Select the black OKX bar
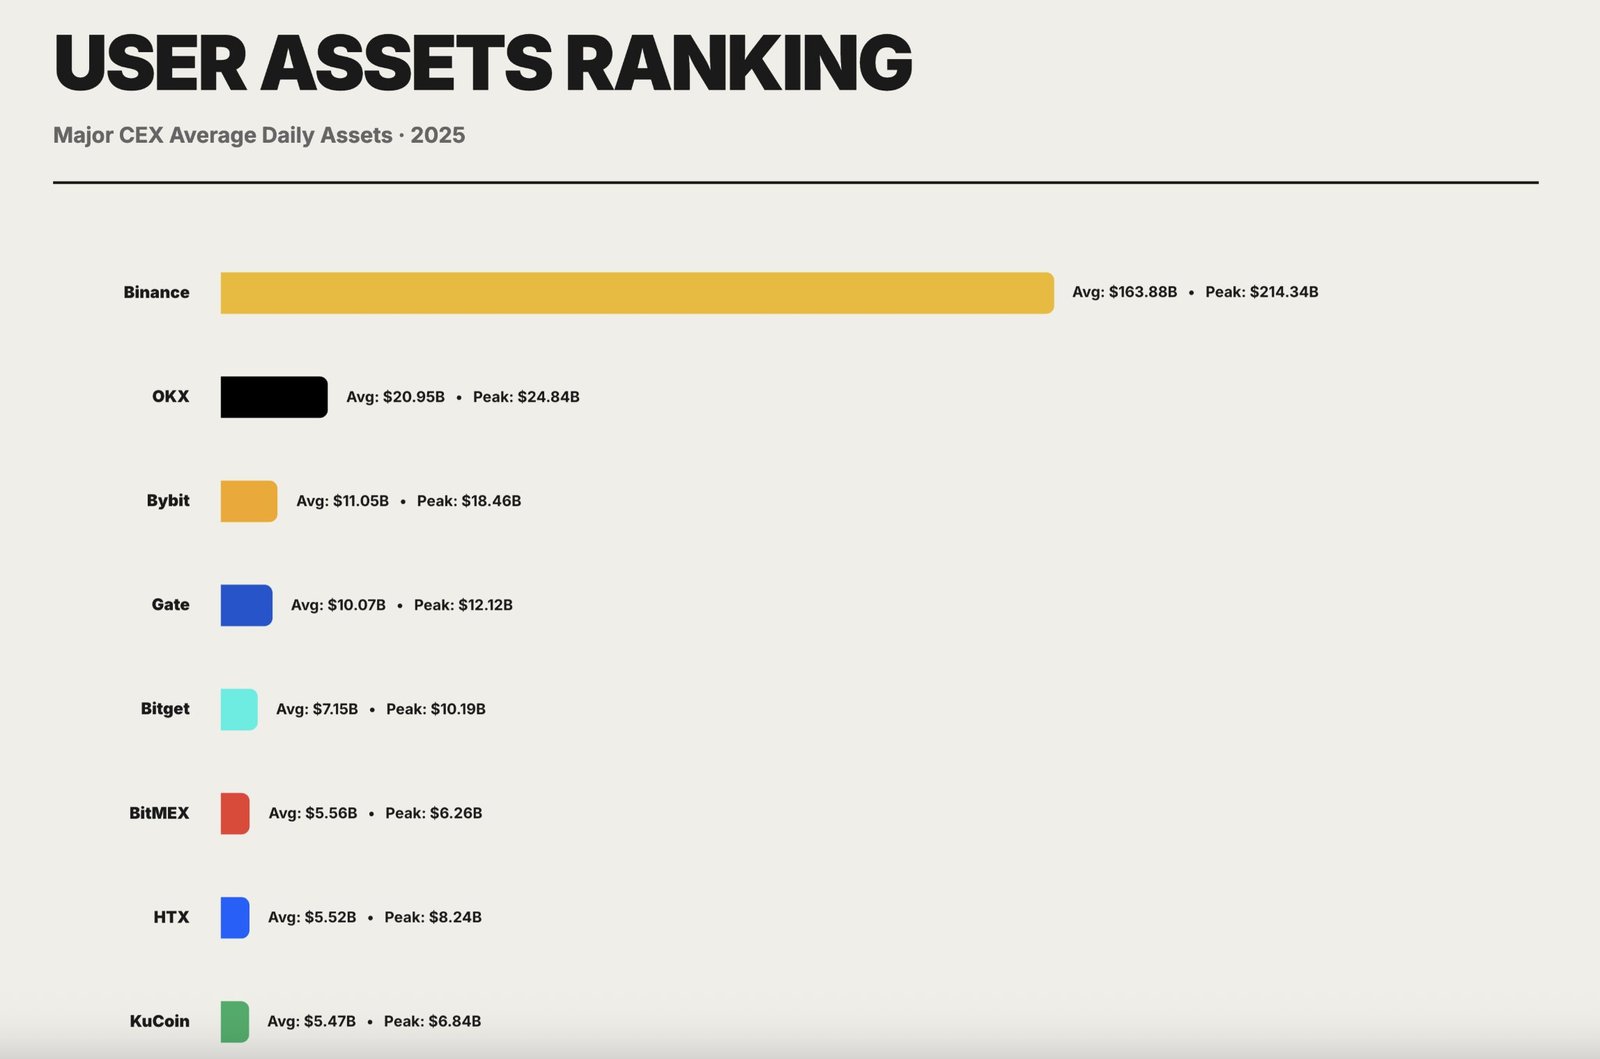Screen dimensions: 1600x1059 click(274, 397)
